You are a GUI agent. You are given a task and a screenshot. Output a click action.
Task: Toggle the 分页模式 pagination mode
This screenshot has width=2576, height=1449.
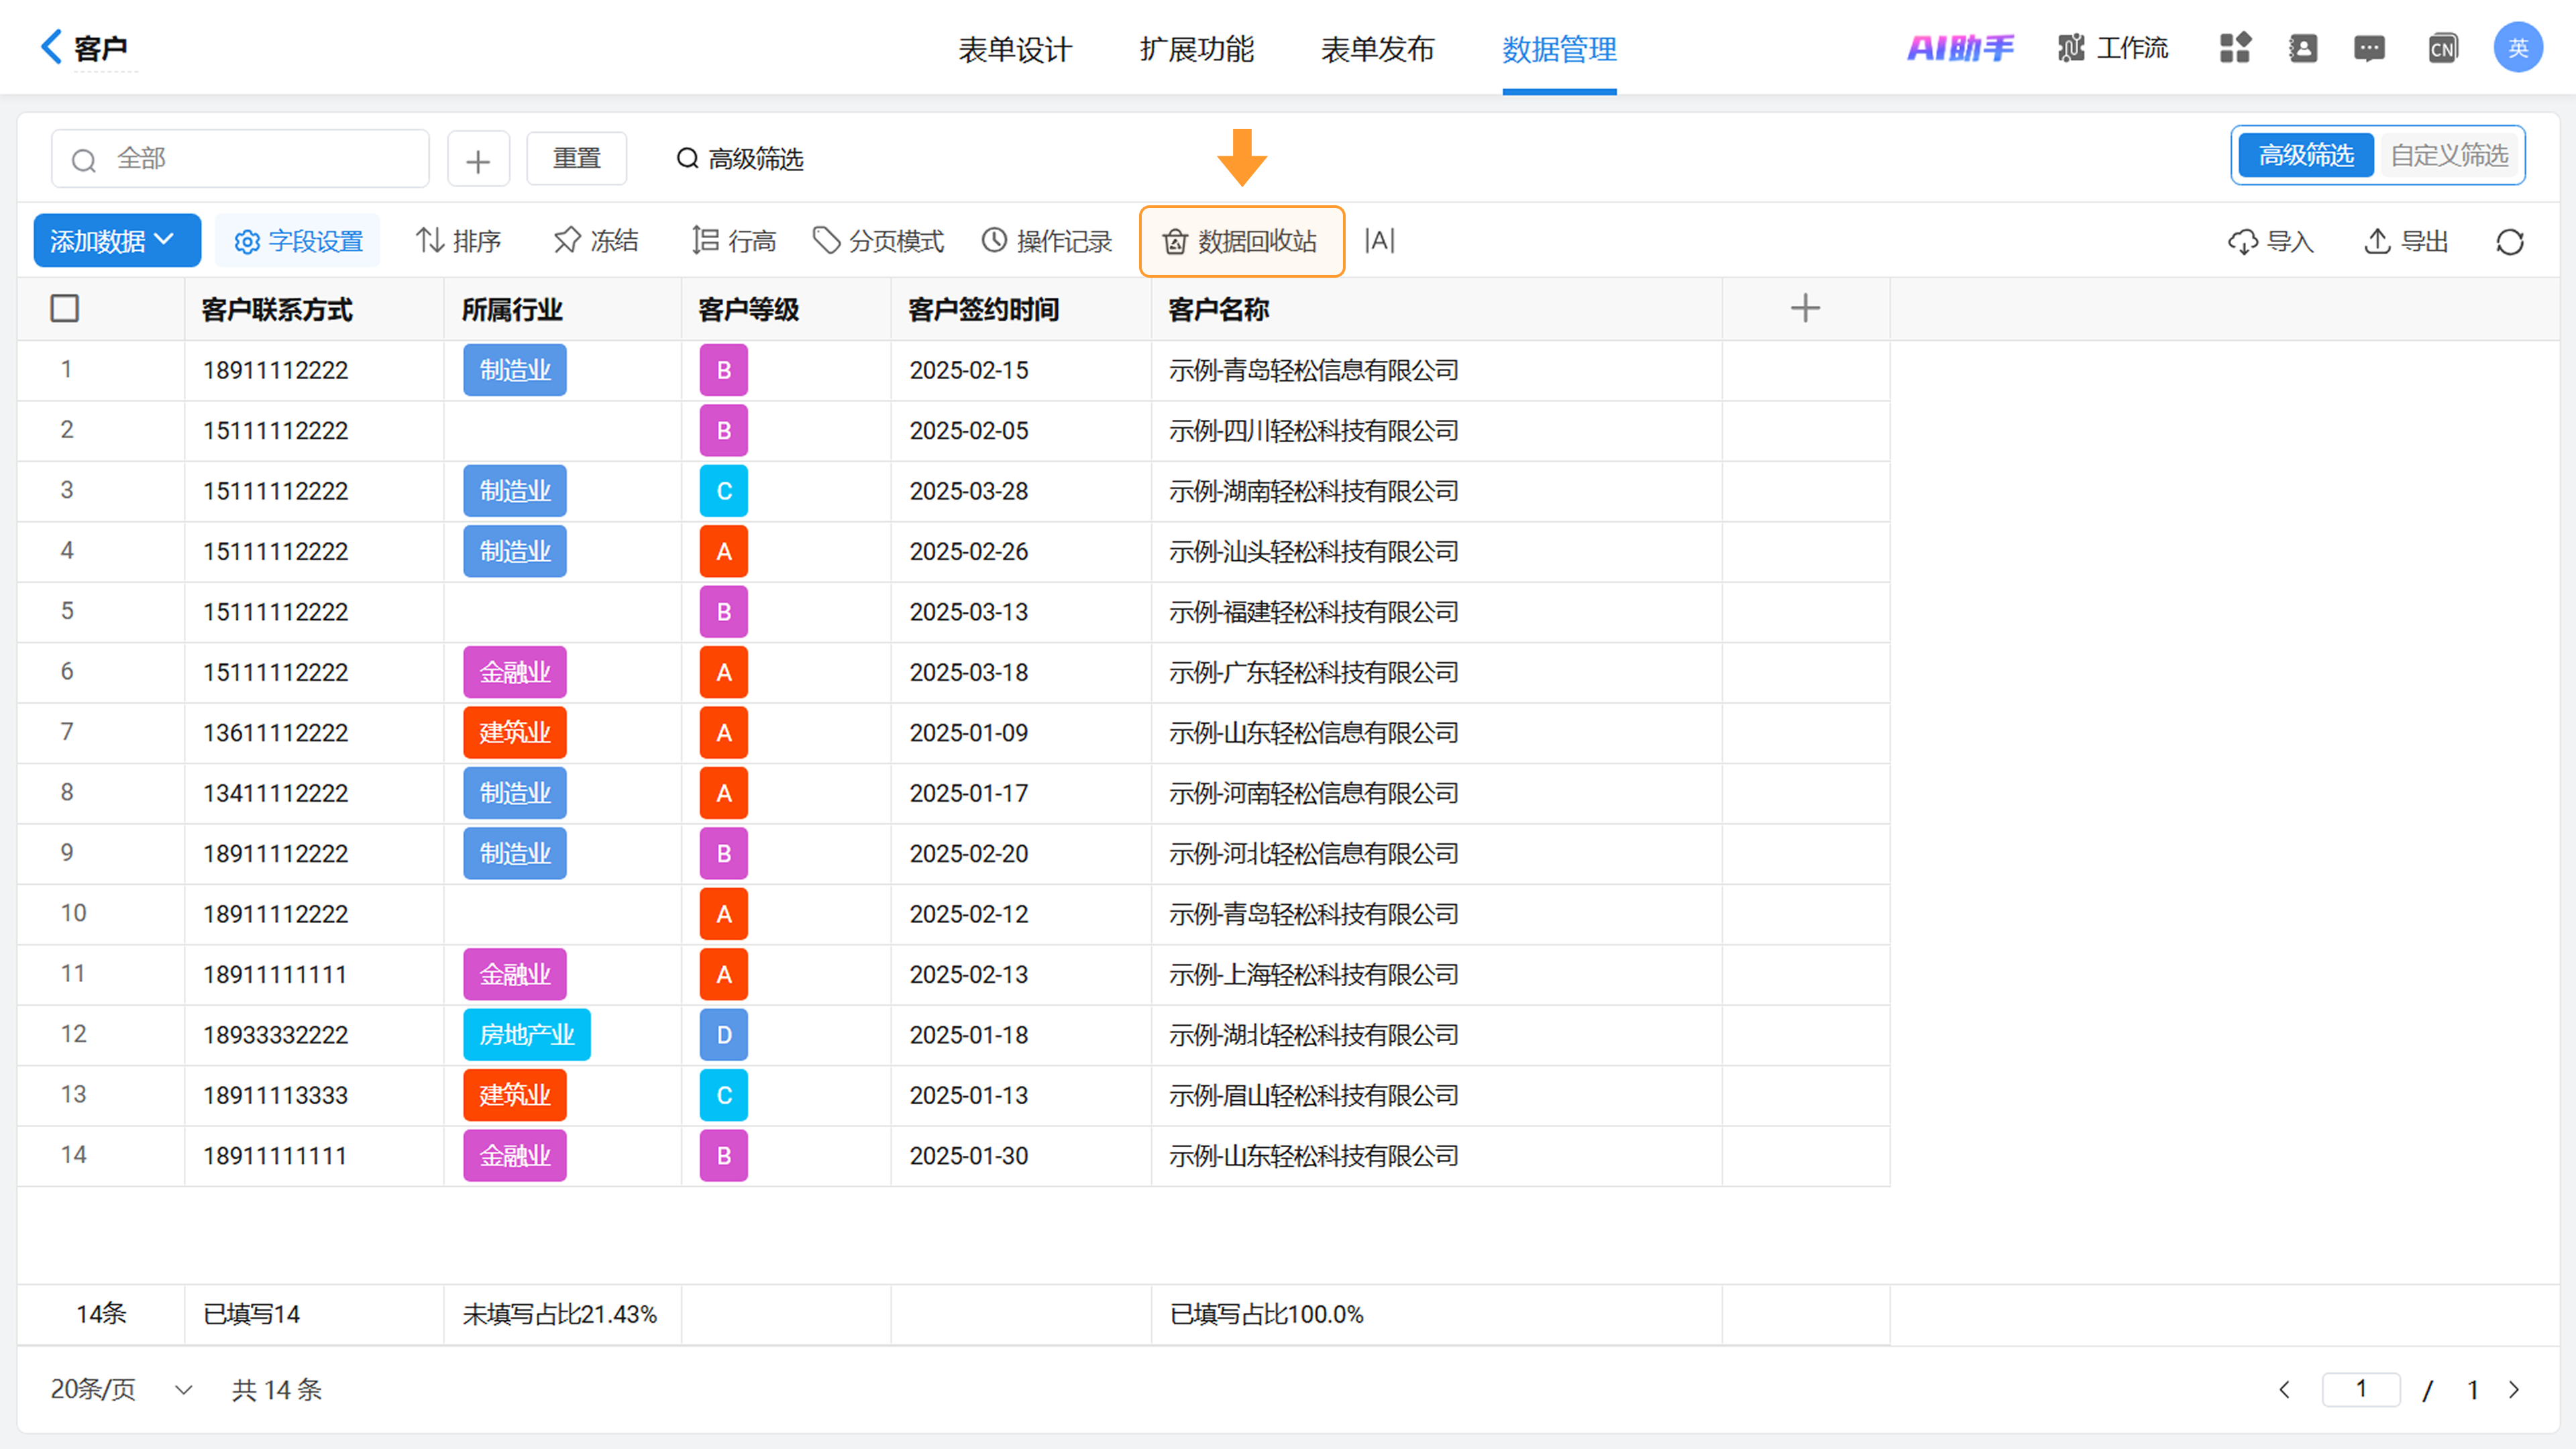878,241
